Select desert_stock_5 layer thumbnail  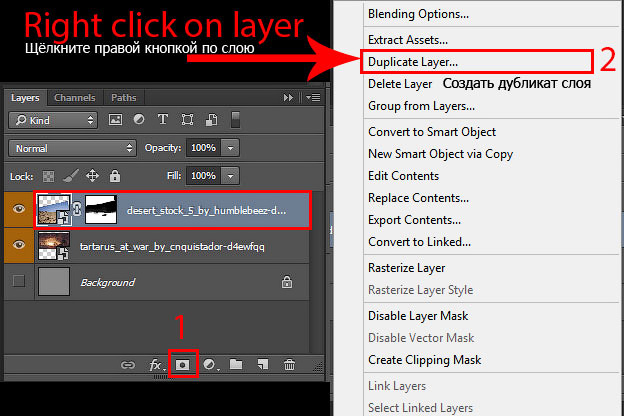[x=54, y=209]
